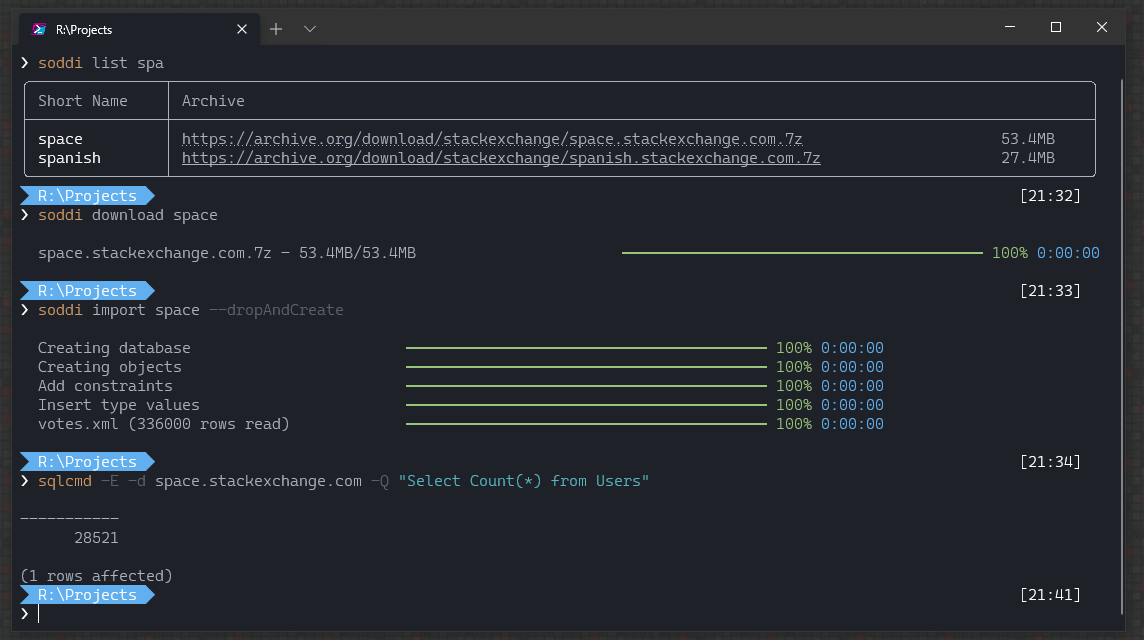Click the 'Creating objects' status line
Image resolution: width=1144 pixels, height=640 pixels.
pos(109,367)
